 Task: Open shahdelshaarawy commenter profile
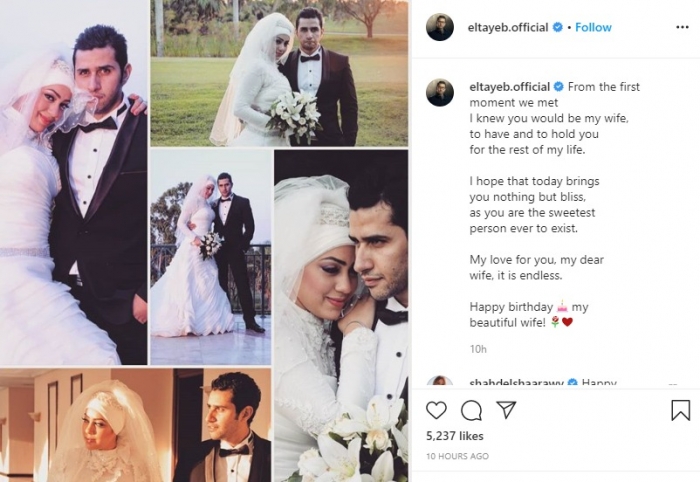point(516,382)
